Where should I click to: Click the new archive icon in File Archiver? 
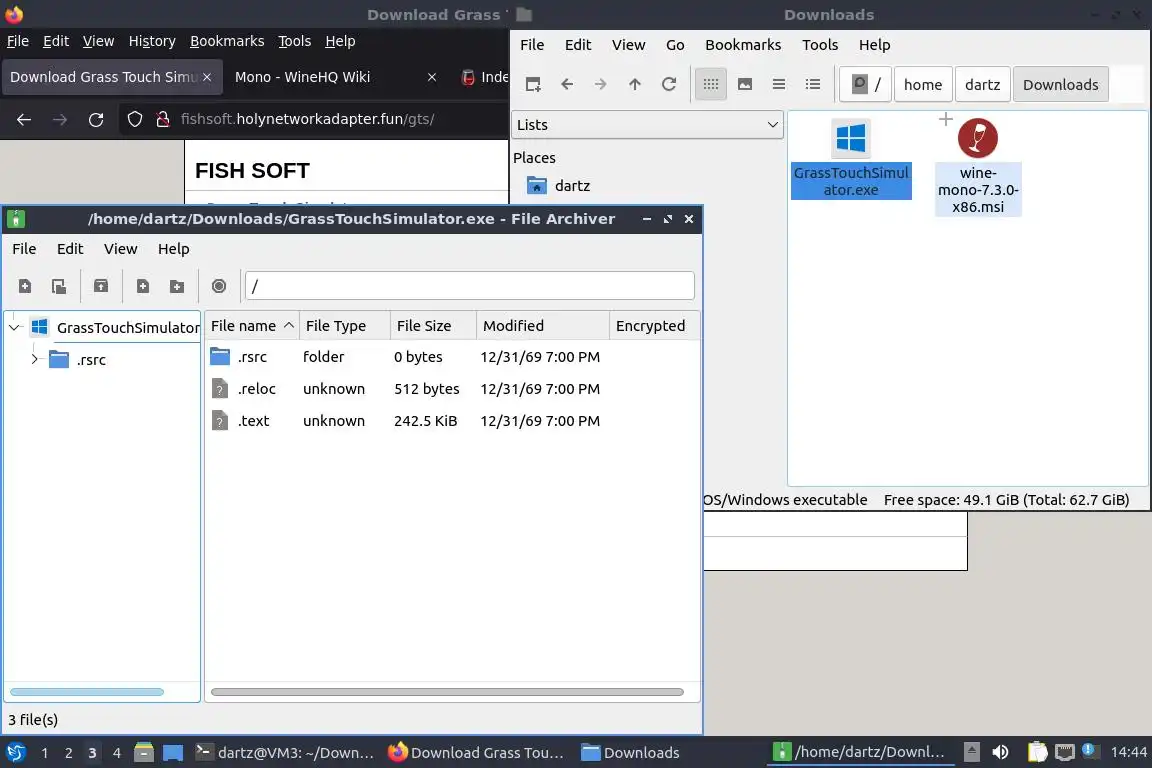[25, 286]
